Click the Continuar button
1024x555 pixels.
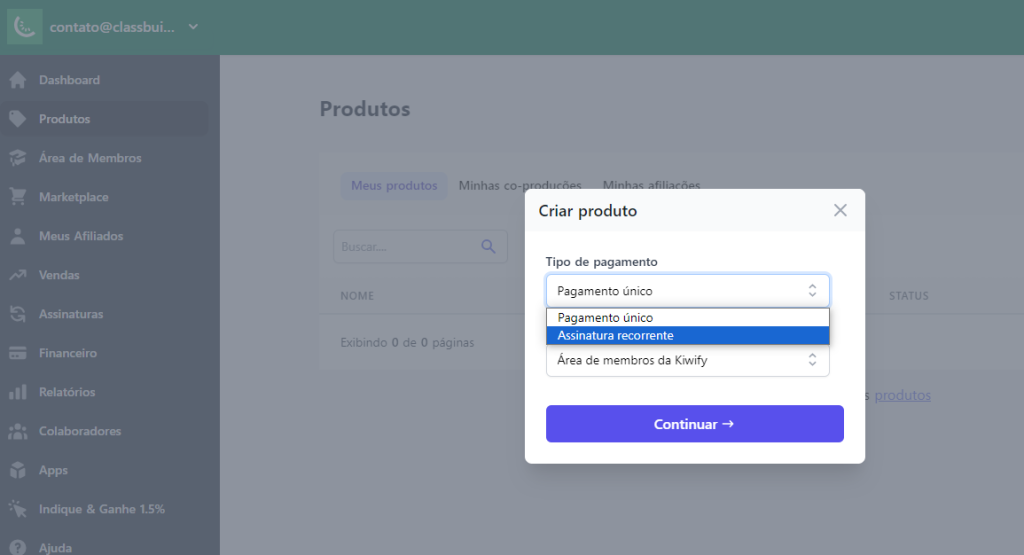point(694,424)
